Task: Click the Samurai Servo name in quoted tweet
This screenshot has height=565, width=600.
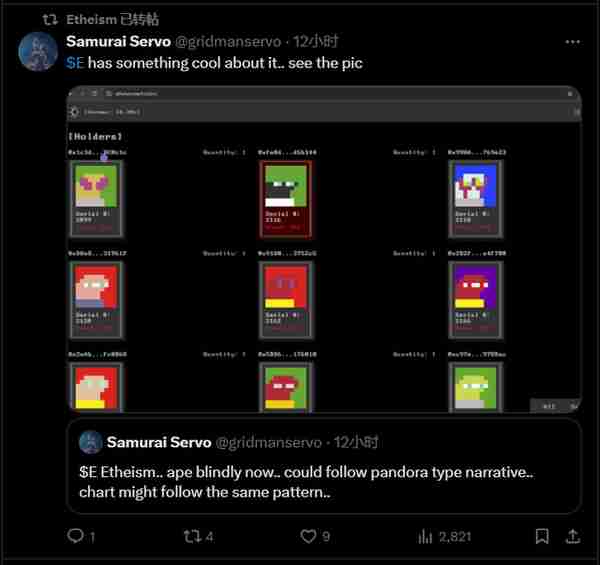Action: 159,442
